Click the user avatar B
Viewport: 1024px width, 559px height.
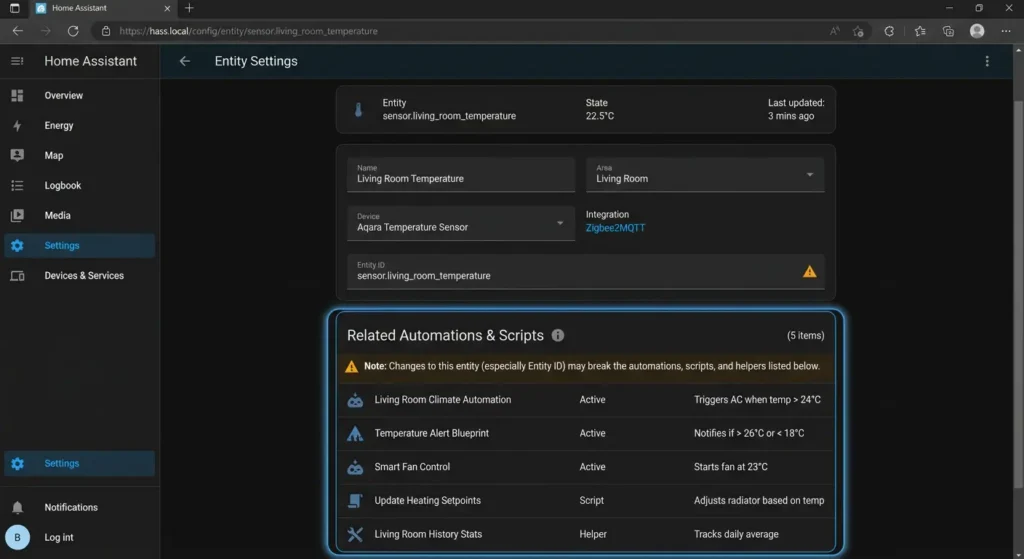(17, 537)
